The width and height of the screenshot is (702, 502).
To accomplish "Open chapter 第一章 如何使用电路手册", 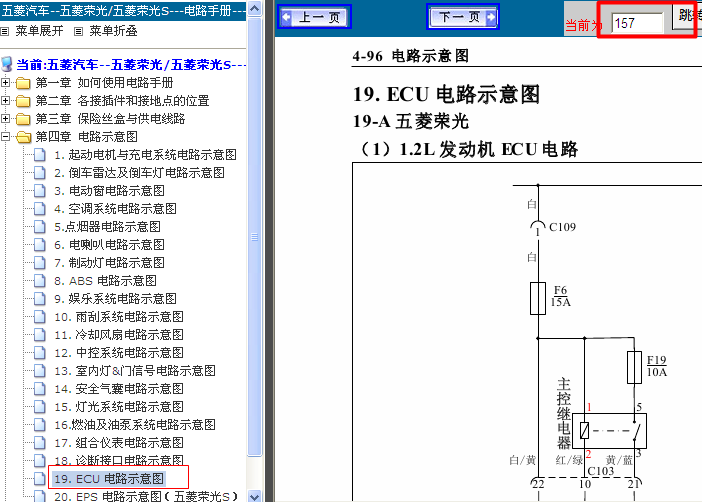I will click(104, 83).
